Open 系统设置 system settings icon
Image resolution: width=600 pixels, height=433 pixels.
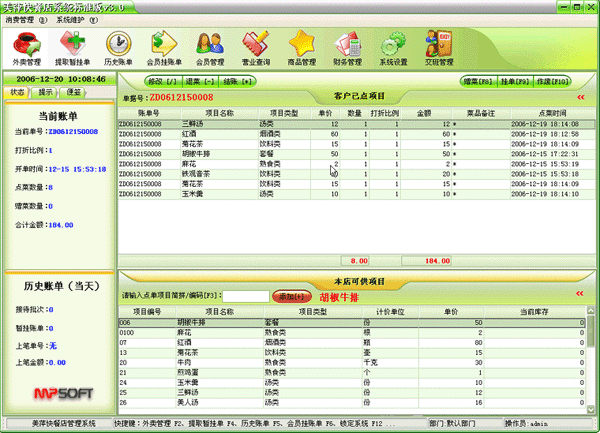pos(392,45)
